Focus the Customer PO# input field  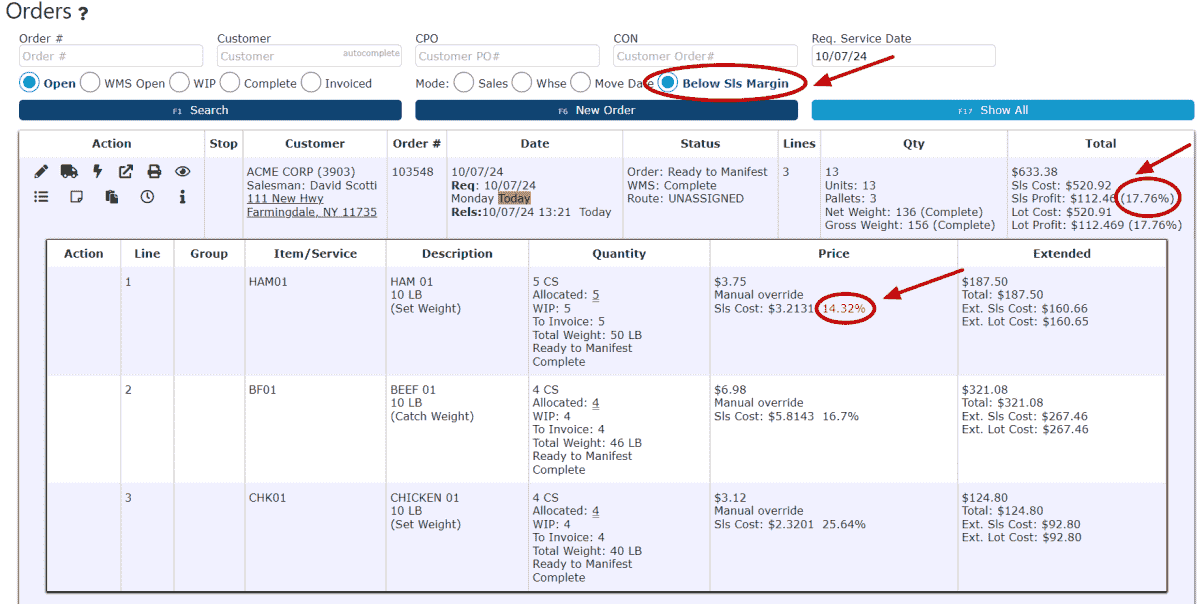[507, 56]
